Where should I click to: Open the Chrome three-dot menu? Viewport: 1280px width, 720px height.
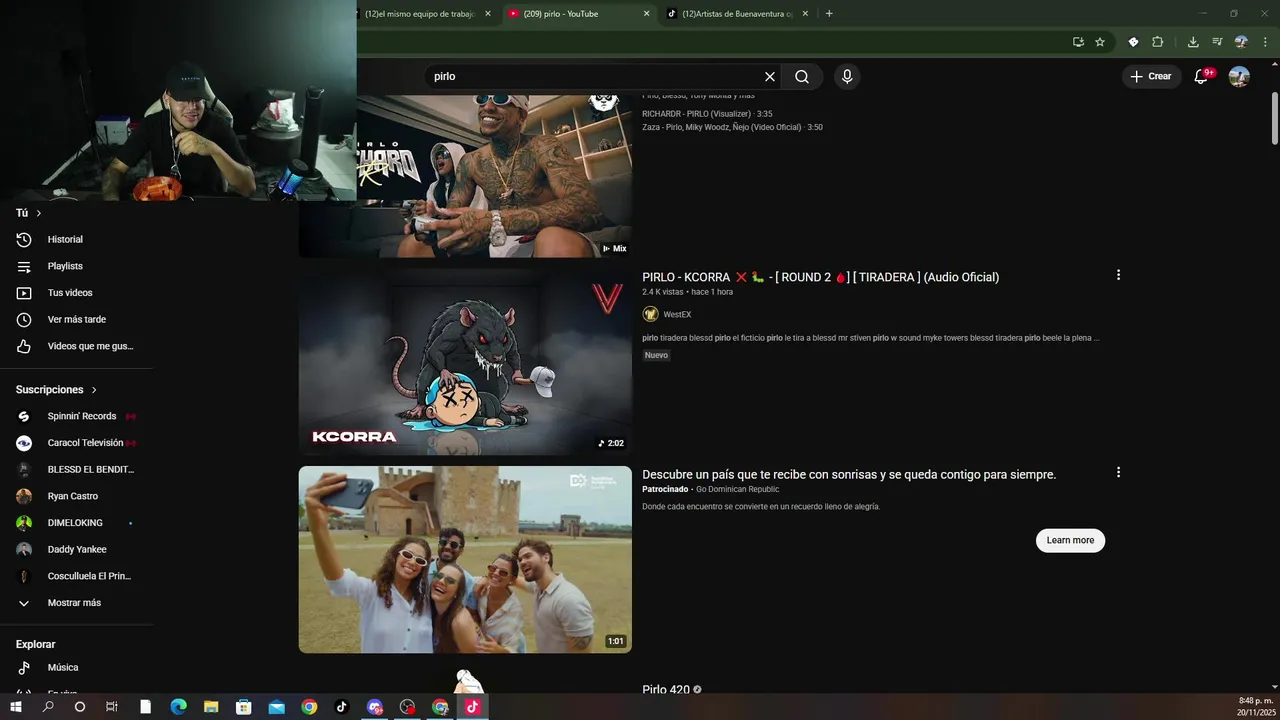coord(1266,42)
